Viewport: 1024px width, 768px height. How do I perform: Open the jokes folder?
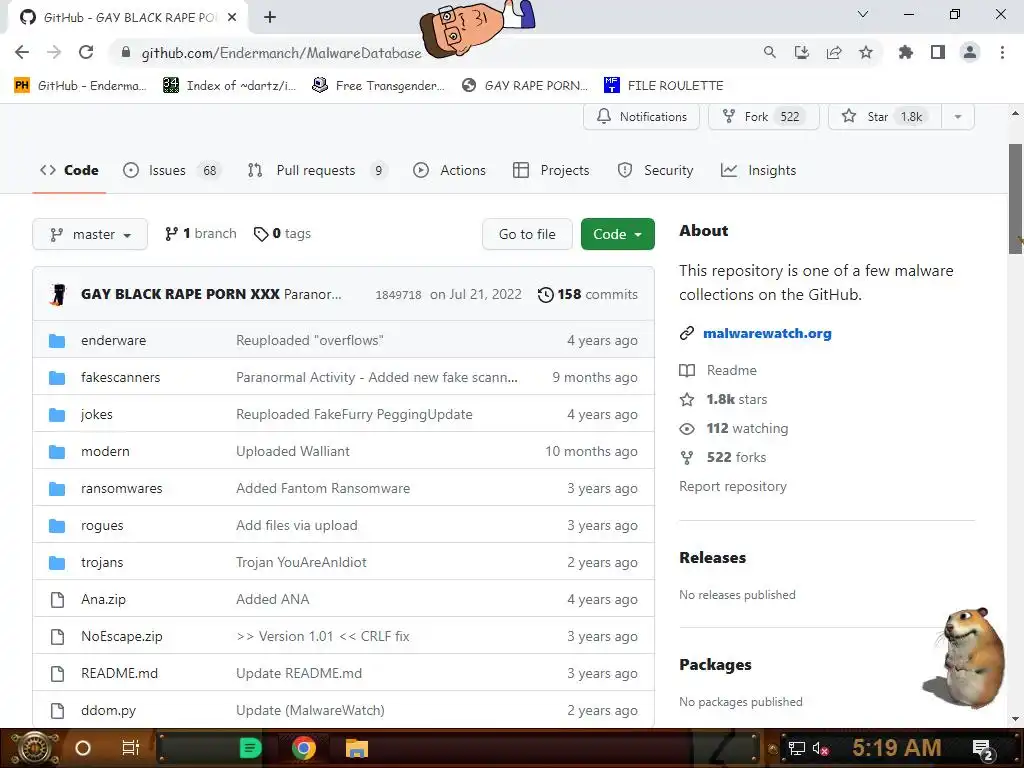coord(97,415)
